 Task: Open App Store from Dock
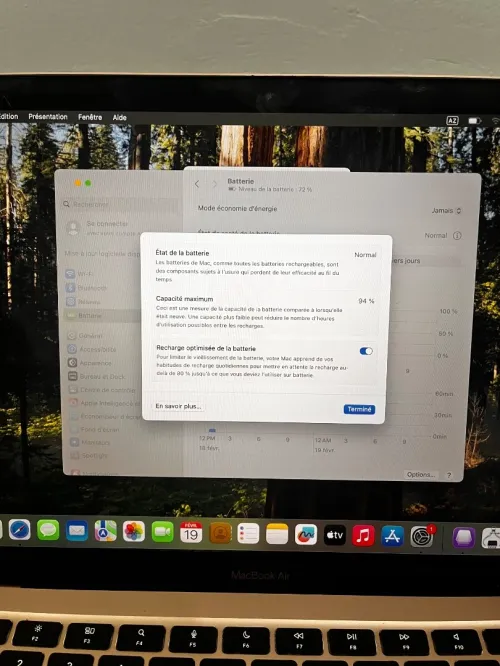392,536
